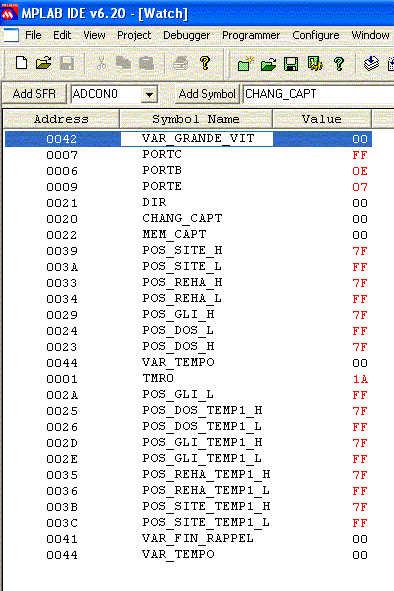The width and height of the screenshot is (394, 591).
Task: Click the Print icon
Action: (x=181, y=63)
